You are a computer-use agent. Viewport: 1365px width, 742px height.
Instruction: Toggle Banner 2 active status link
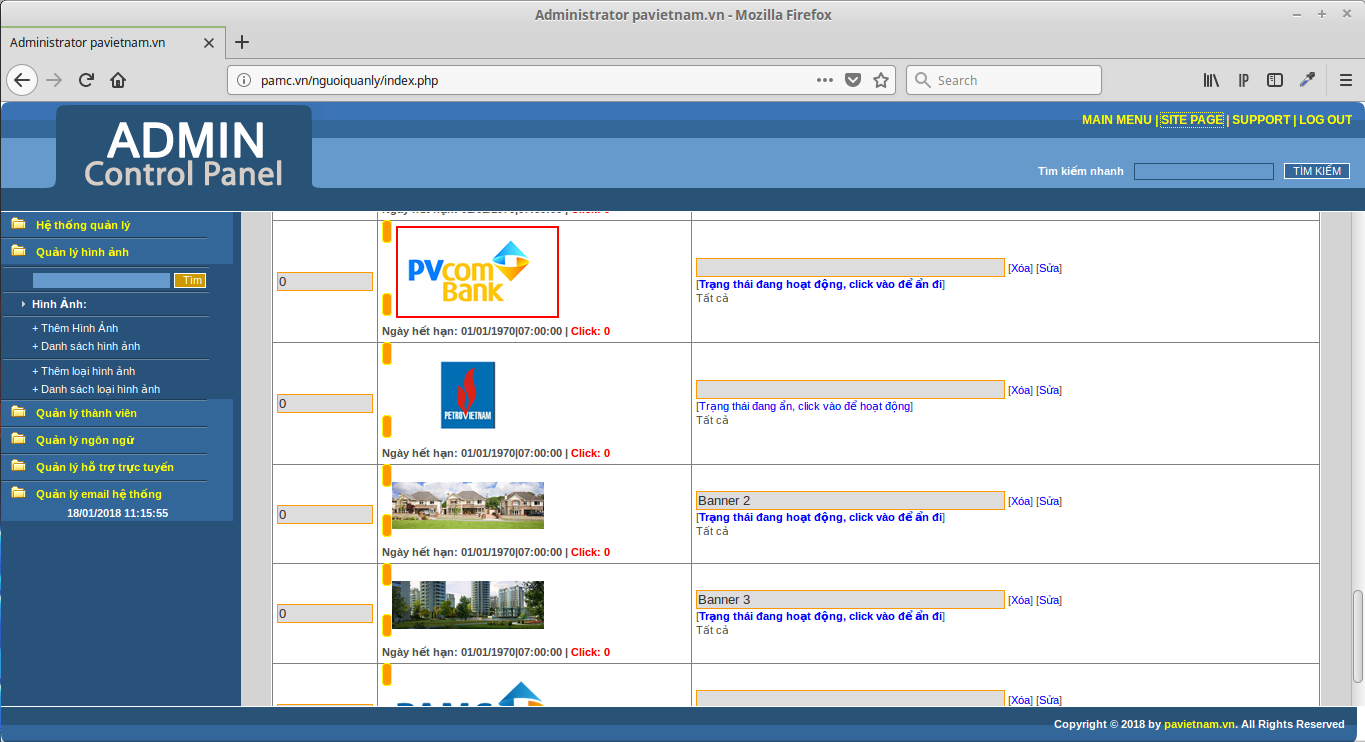(820, 517)
